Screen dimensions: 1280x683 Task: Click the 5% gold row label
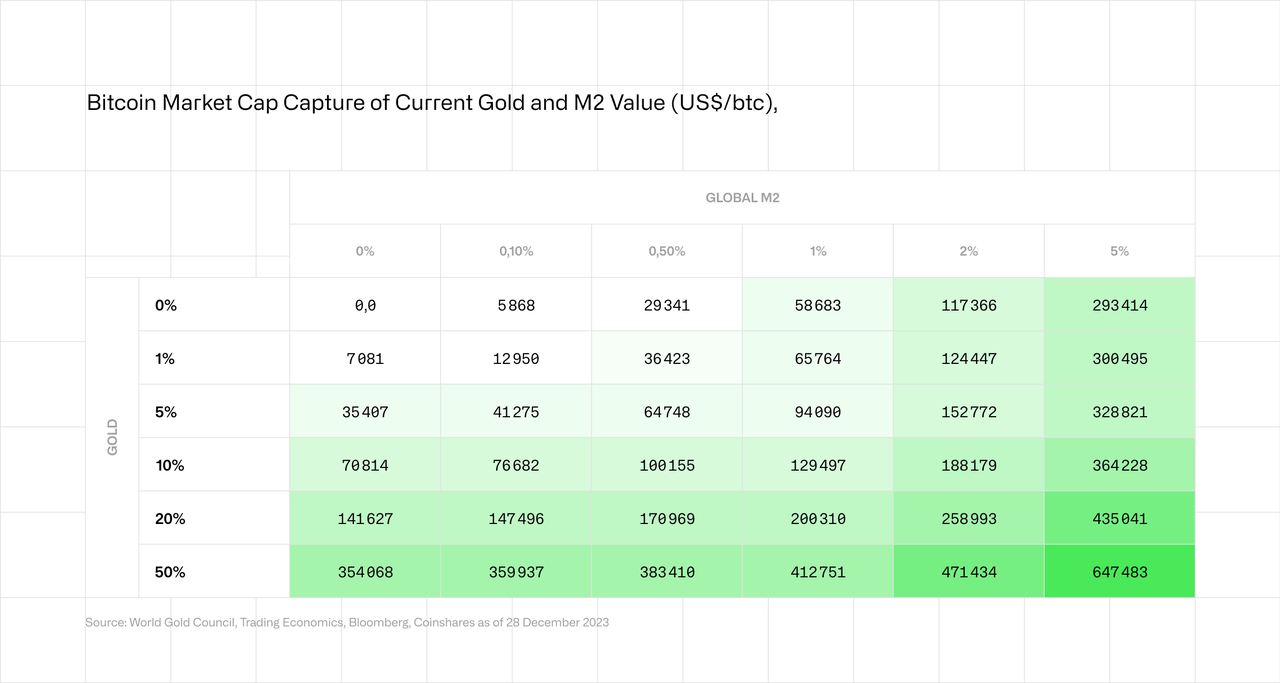click(x=166, y=411)
